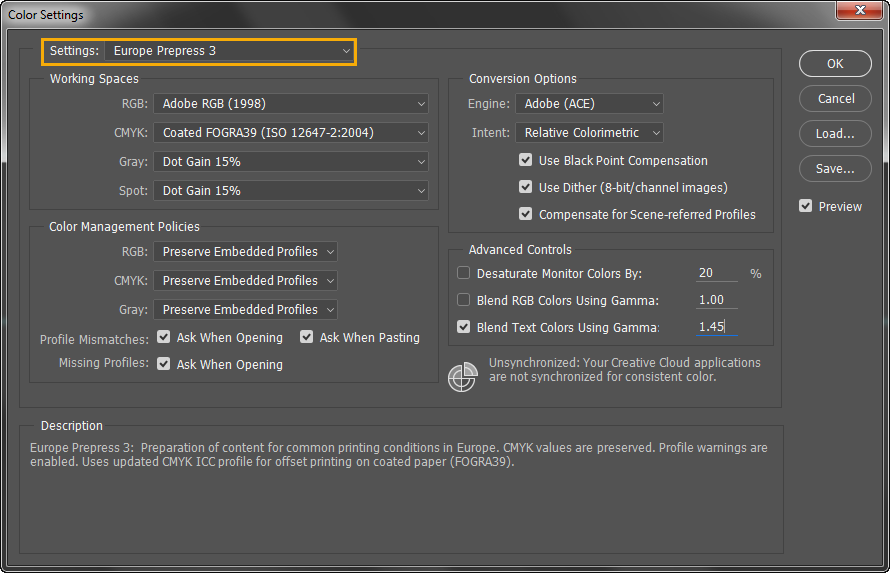Open the Settings preset dropdown
The height and width of the screenshot is (573, 890).
click(x=230, y=50)
